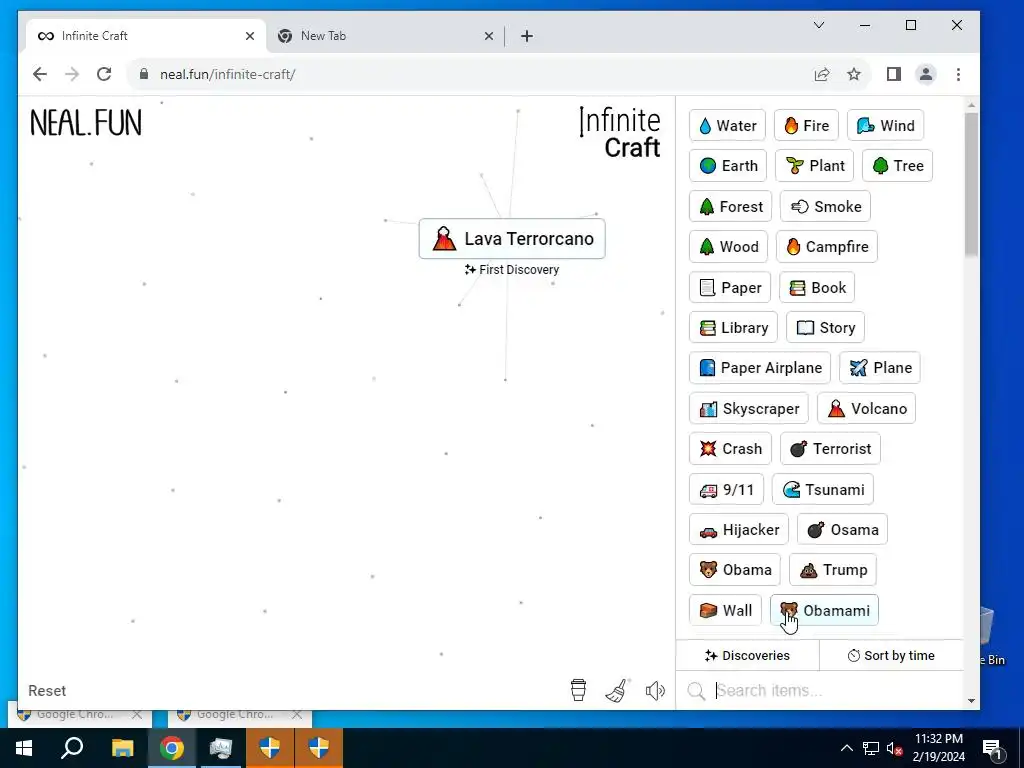Bookmark this page with the star
Screen dimensions: 1024x768
click(x=854, y=74)
